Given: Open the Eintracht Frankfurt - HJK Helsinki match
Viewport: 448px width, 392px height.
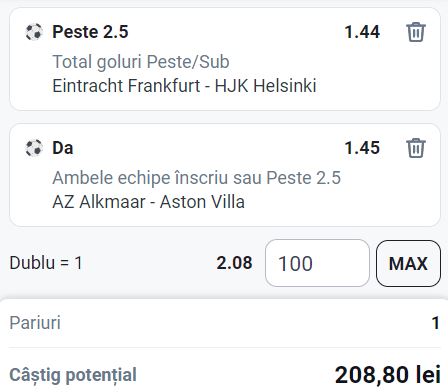Looking at the screenshot, I should pos(184,86).
